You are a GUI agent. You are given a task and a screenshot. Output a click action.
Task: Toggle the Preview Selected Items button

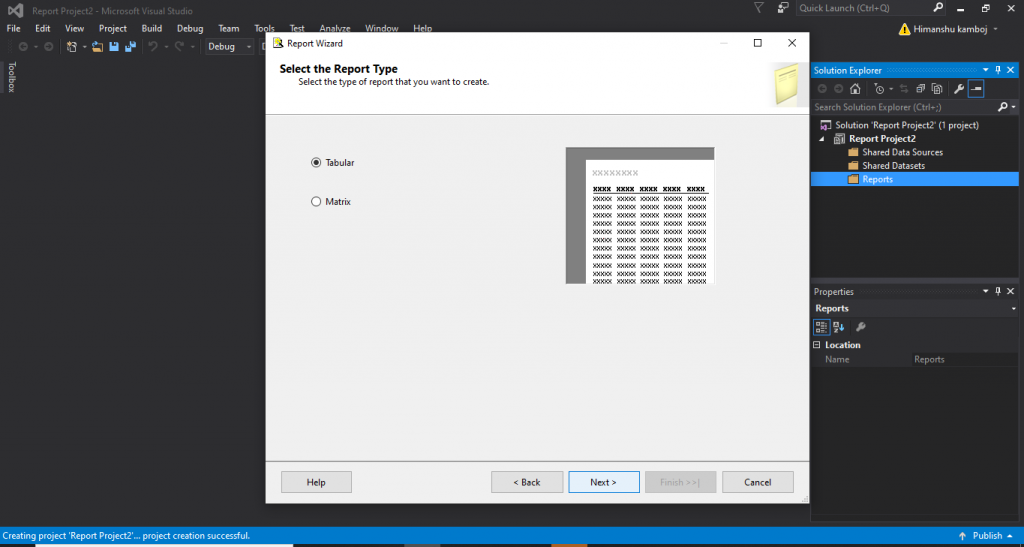point(976,89)
